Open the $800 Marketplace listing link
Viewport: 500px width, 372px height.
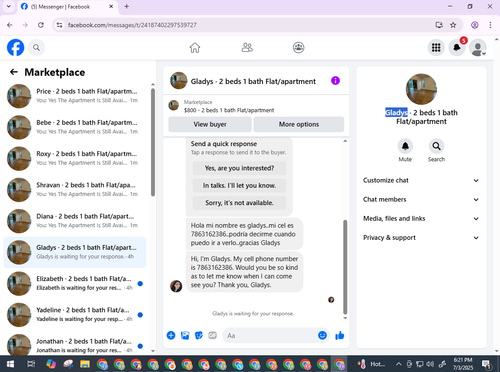coord(229,110)
